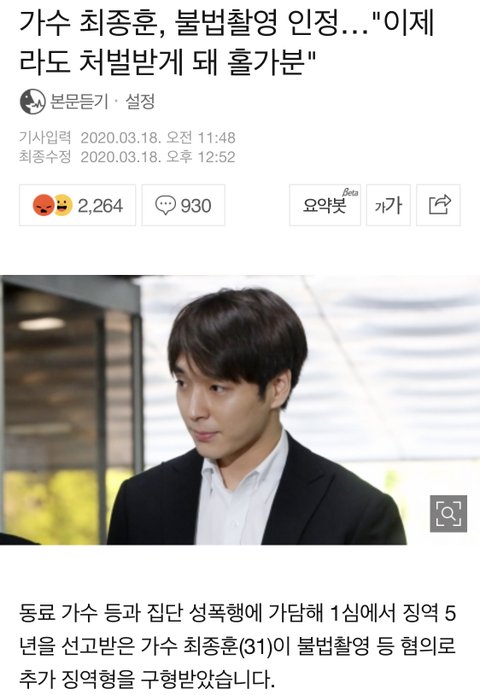Click the Beta label above 요약봇

coord(350,193)
